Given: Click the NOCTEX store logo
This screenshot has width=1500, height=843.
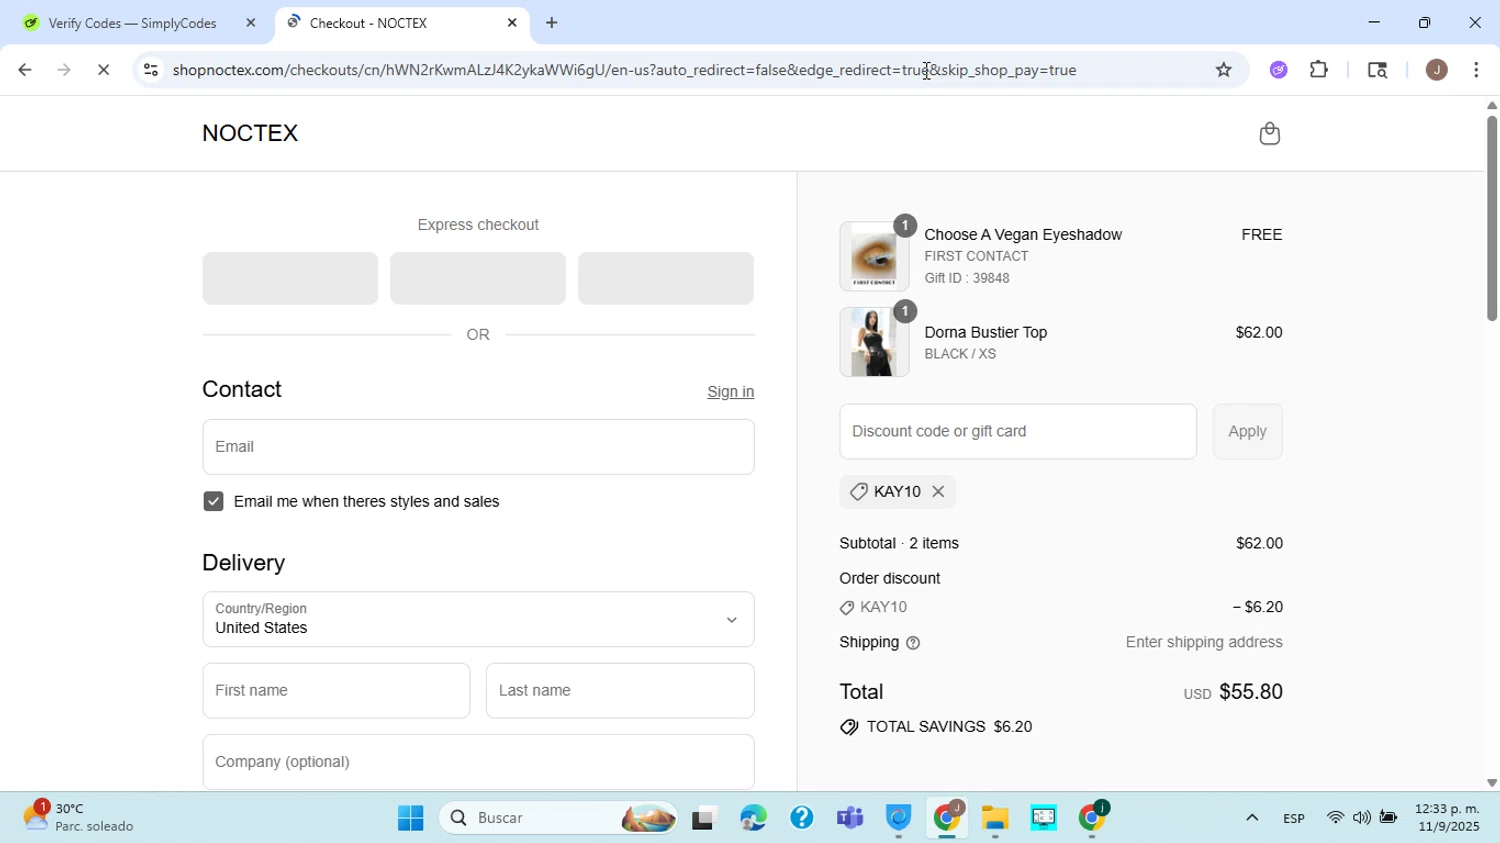Looking at the screenshot, I should tap(250, 133).
